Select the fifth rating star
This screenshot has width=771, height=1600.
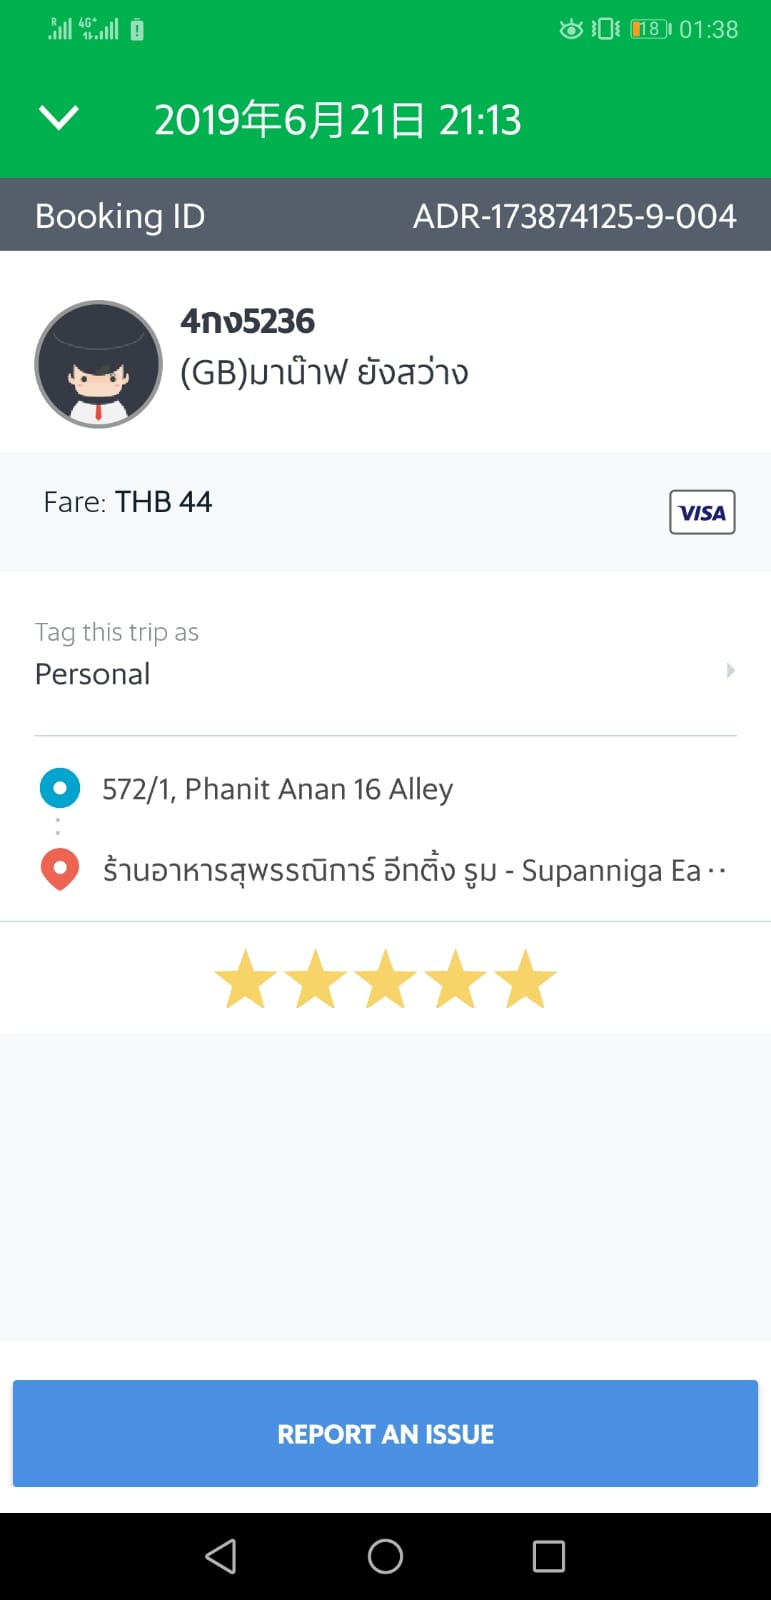[x=525, y=979]
